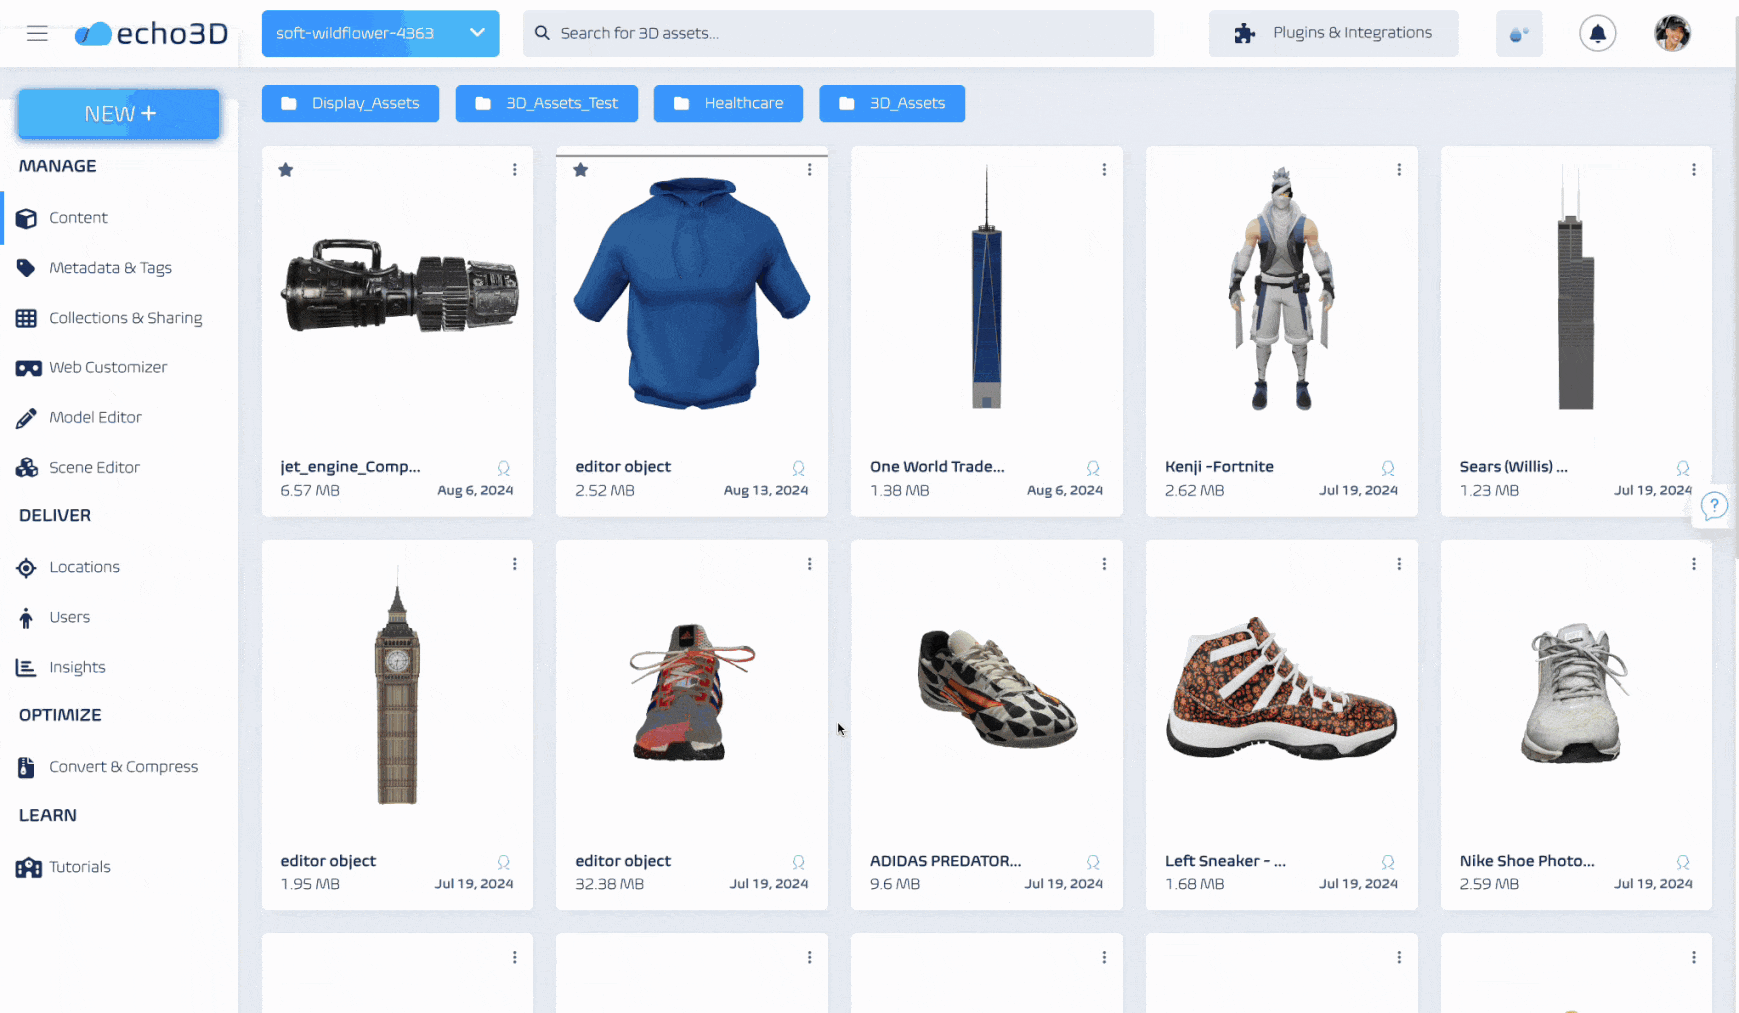Toggle favorite on the editor object hoodie card
1739x1013 pixels.
(581, 169)
